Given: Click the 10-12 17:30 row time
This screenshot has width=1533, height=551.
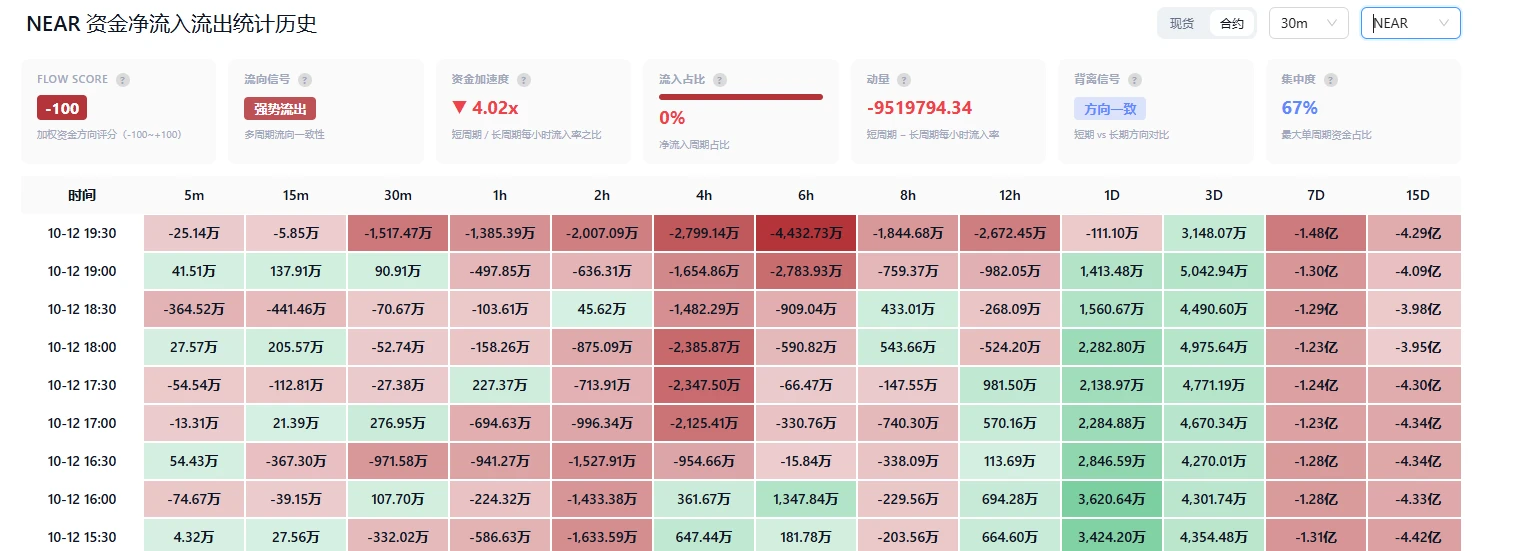Looking at the screenshot, I should point(82,385).
